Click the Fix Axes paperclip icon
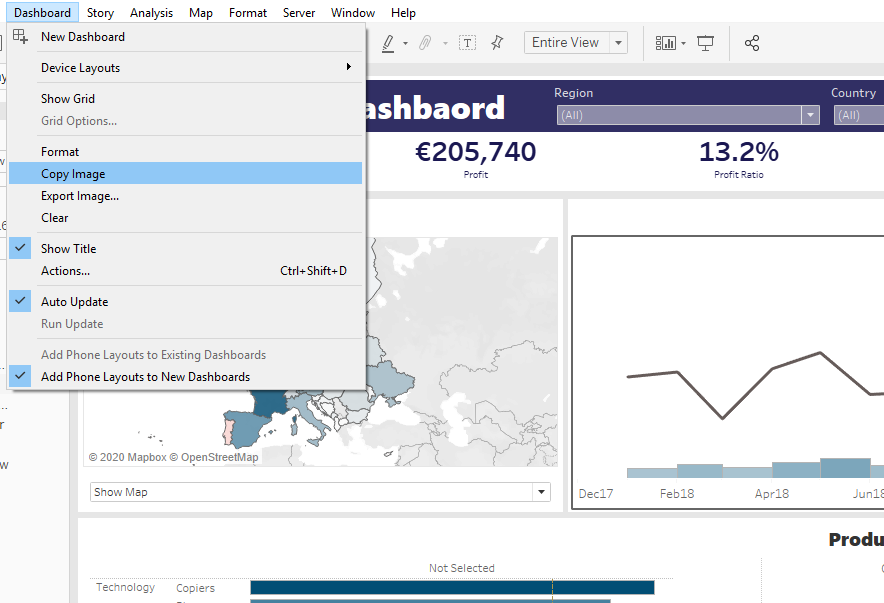The image size is (884, 603). pyautogui.click(x=424, y=42)
